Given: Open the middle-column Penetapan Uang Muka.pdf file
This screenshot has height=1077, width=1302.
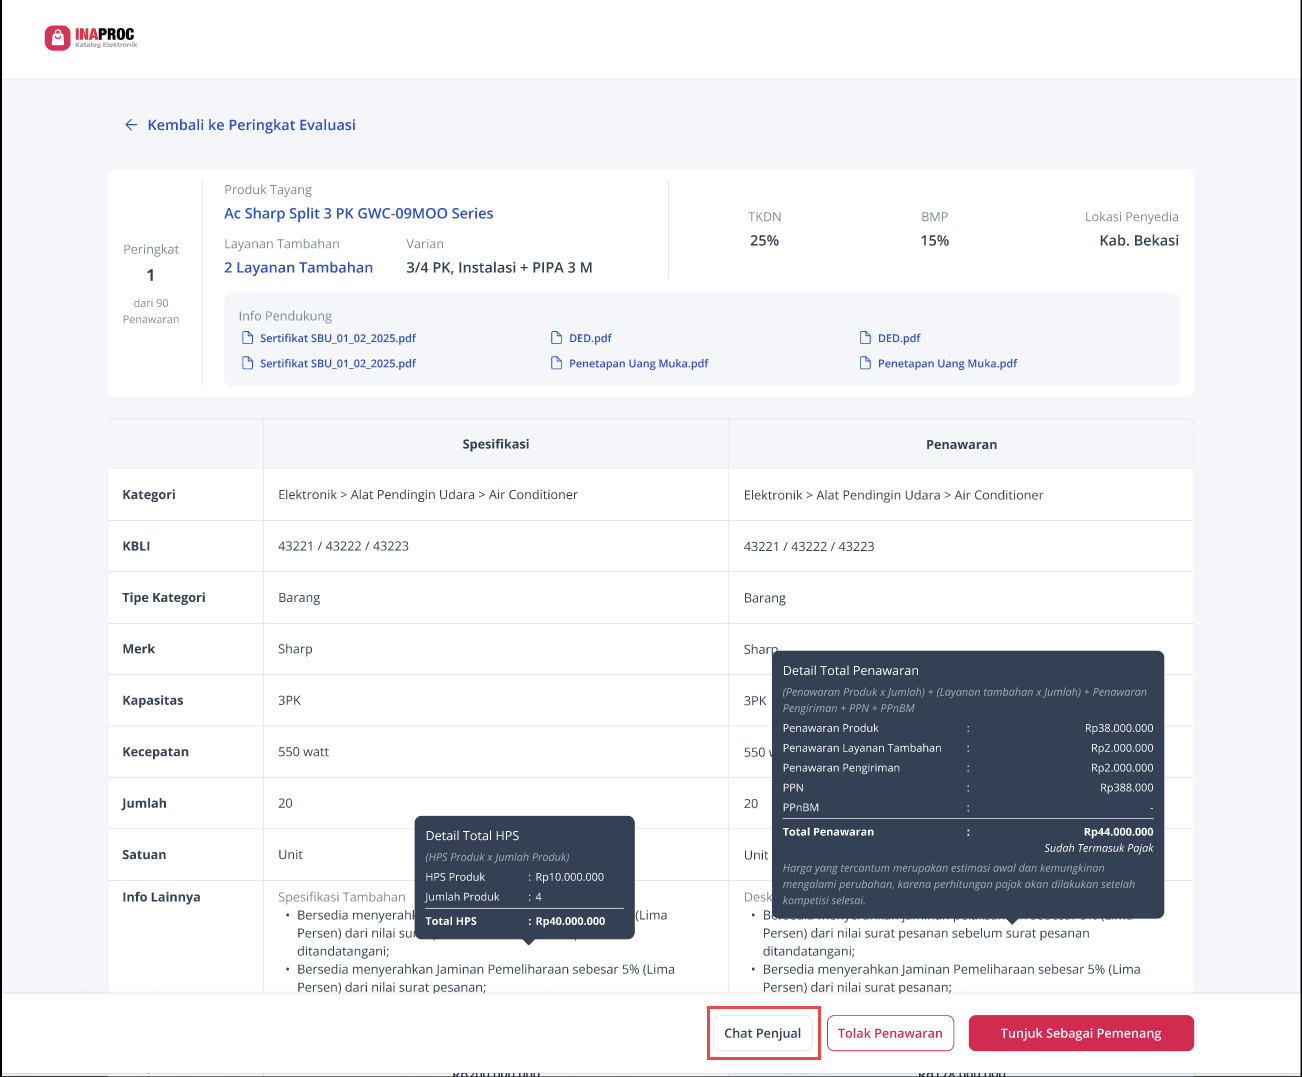Looking at the screenshot, I should click(x=638, y=363).
